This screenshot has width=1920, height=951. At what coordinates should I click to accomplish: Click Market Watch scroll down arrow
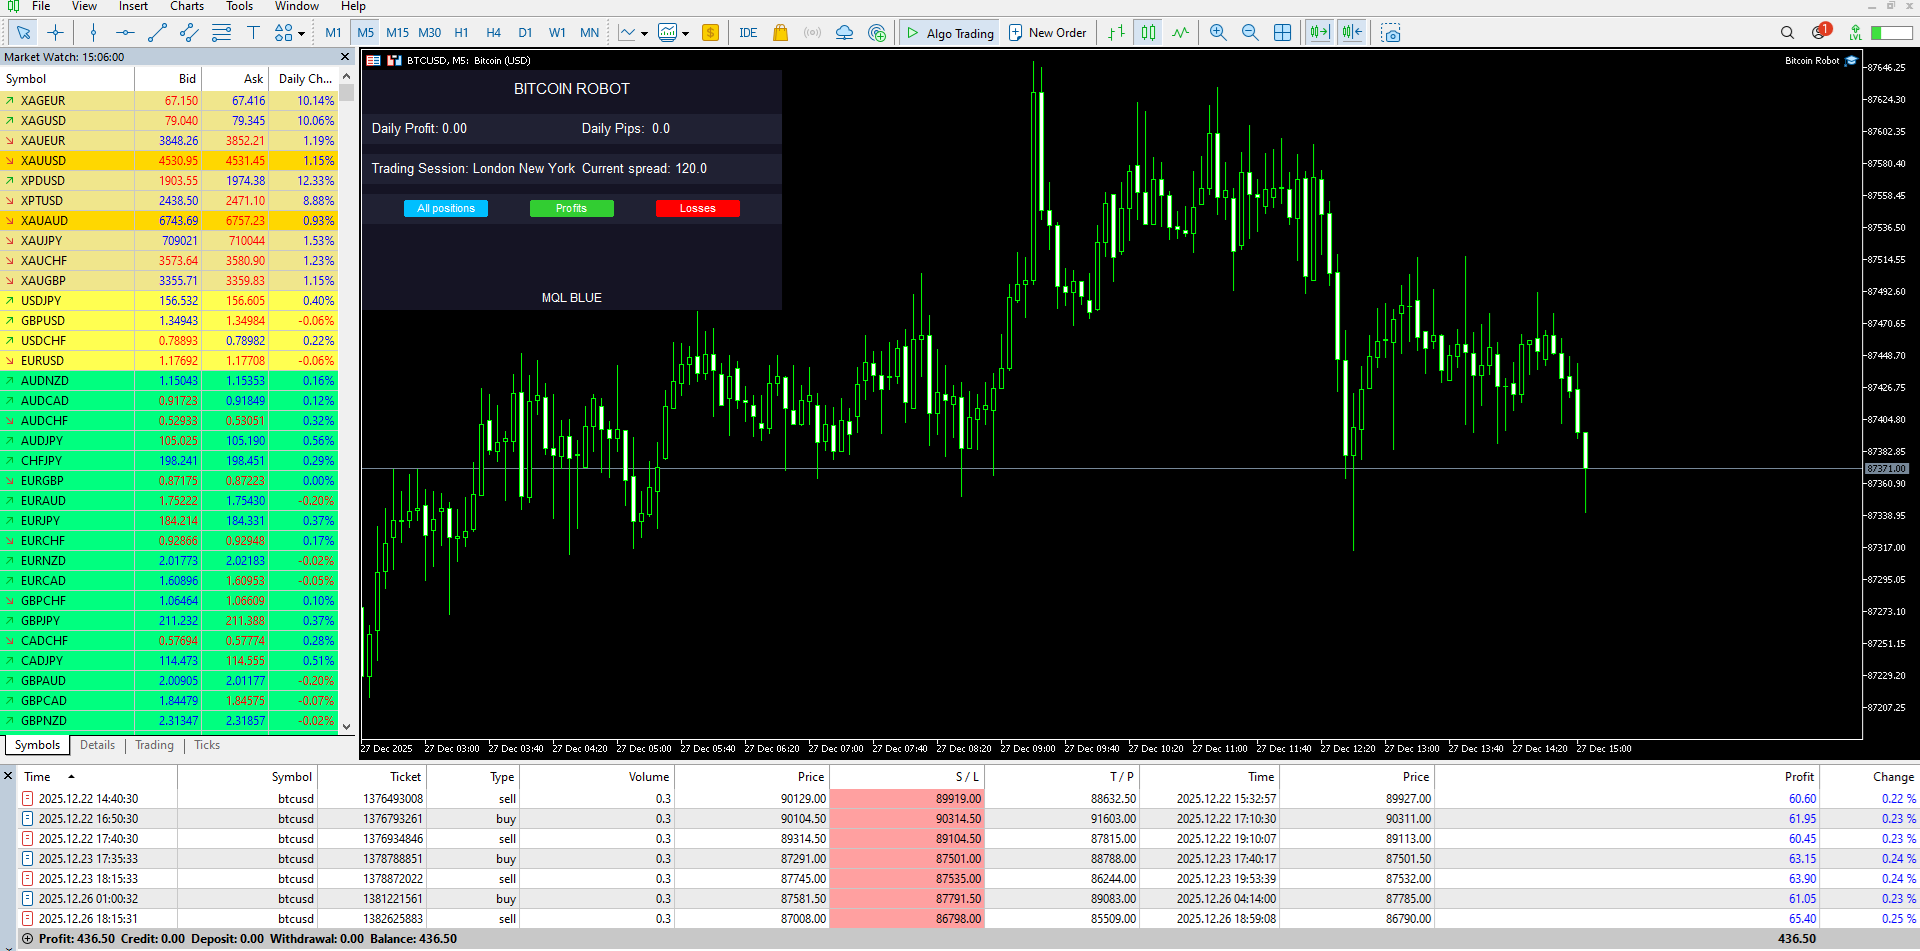coord(347,727)
